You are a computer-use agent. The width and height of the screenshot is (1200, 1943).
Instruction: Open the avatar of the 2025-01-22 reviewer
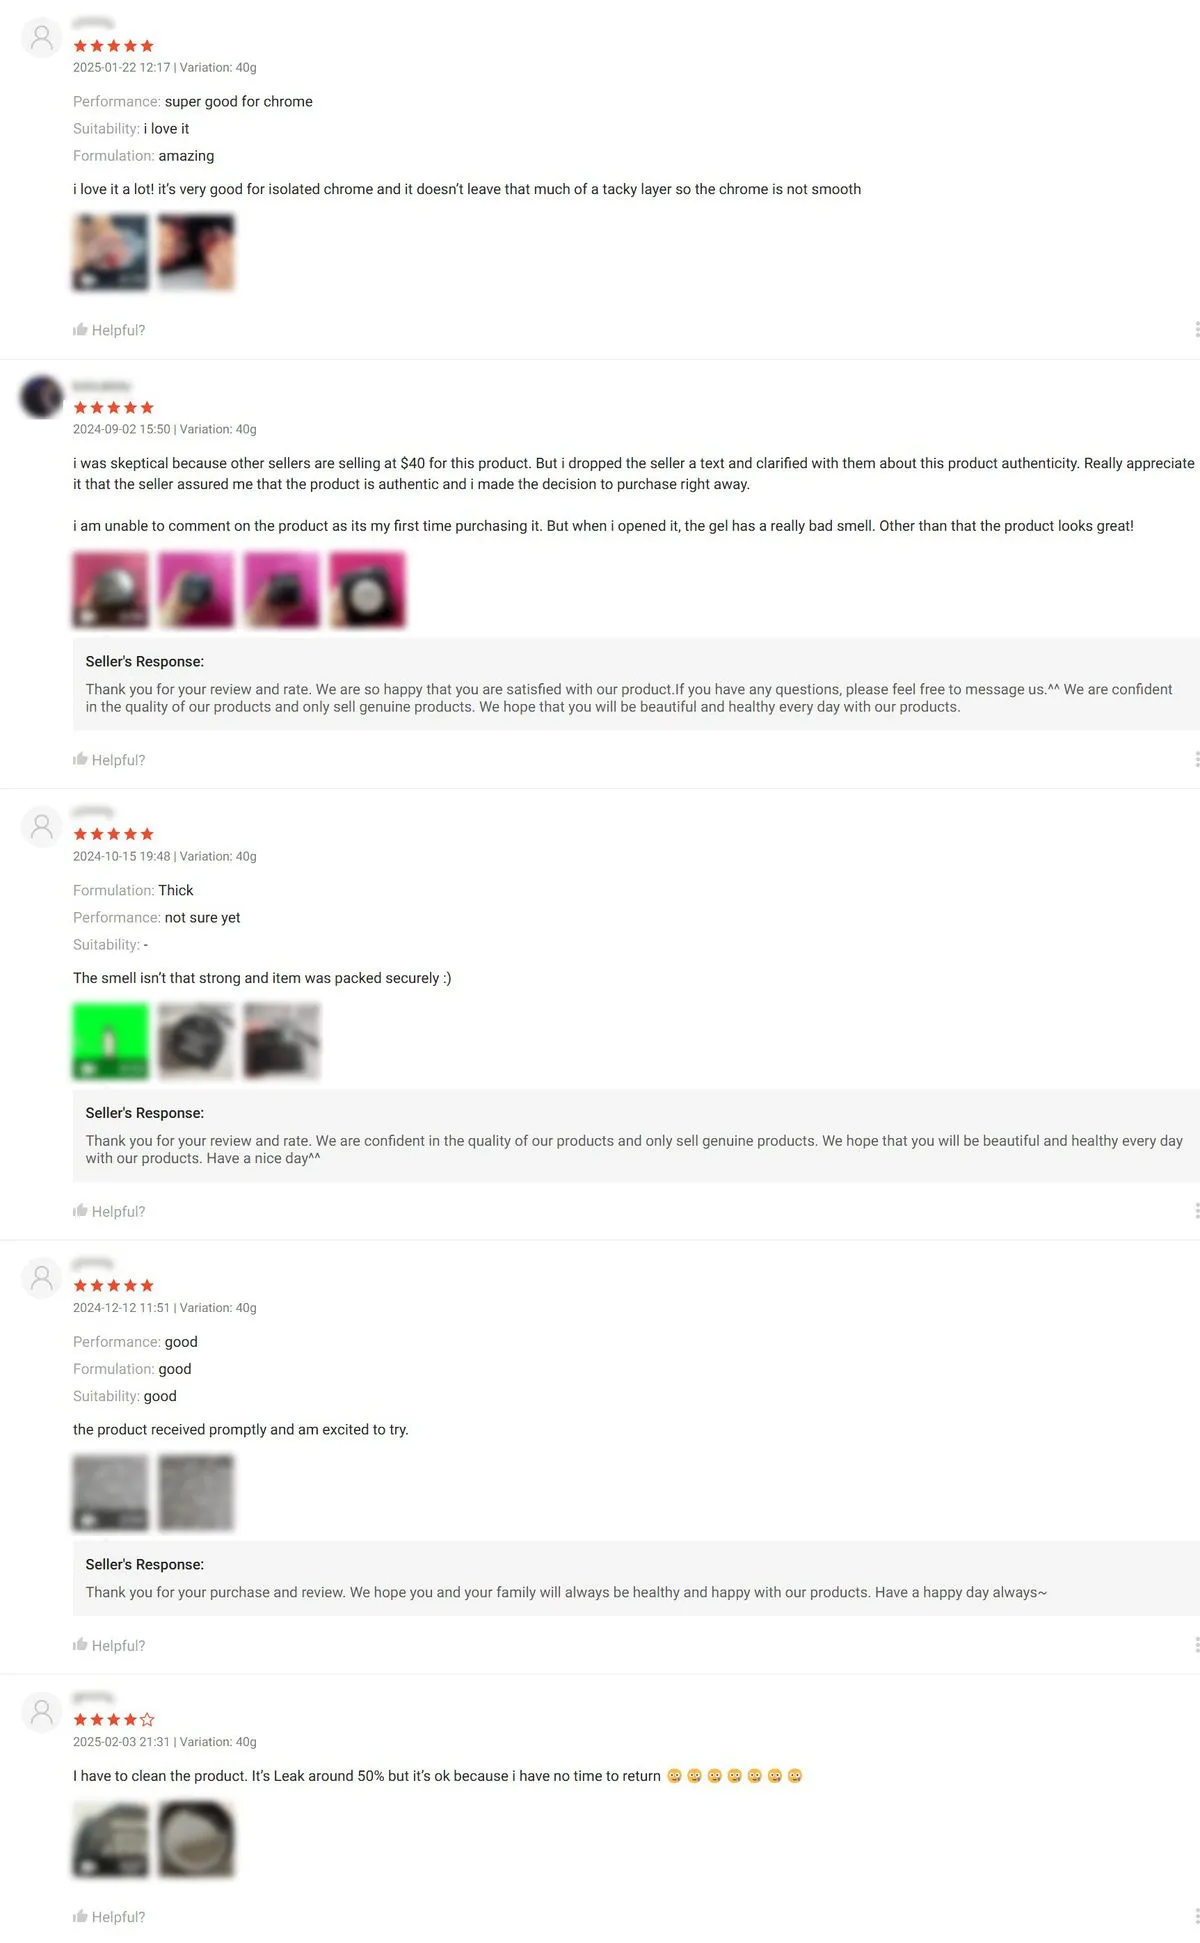(x=42, y=38)
